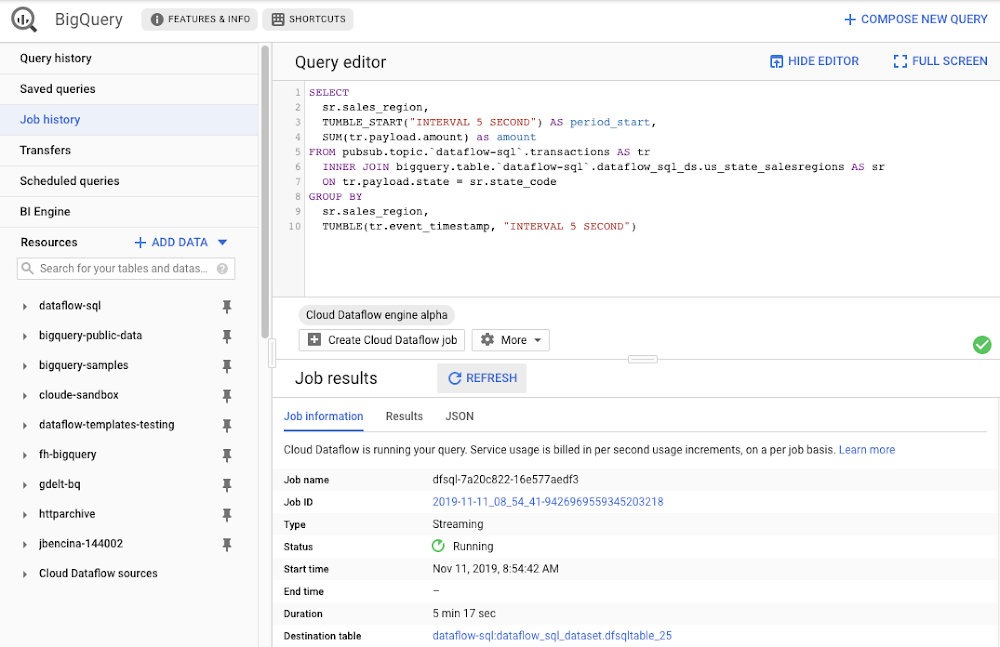1000x647 pixels.
Task: Expand the jbencina-144002 project
Action: pyautogui.click(x=25, y=544)
